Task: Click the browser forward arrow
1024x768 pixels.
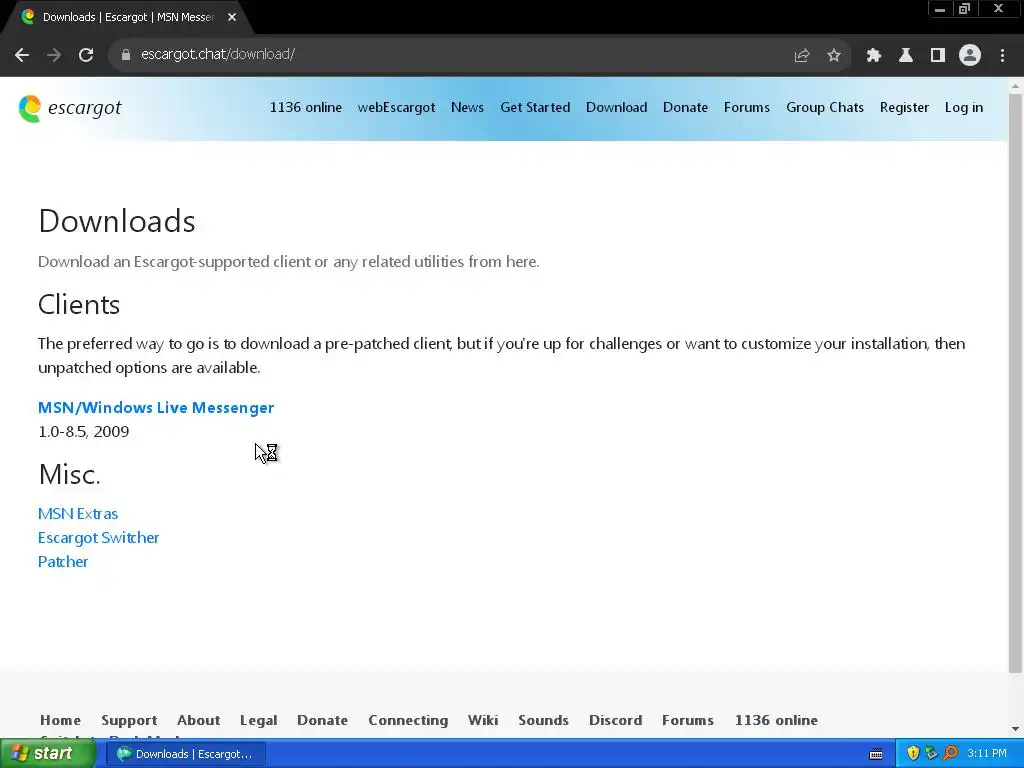Action: 54,55
